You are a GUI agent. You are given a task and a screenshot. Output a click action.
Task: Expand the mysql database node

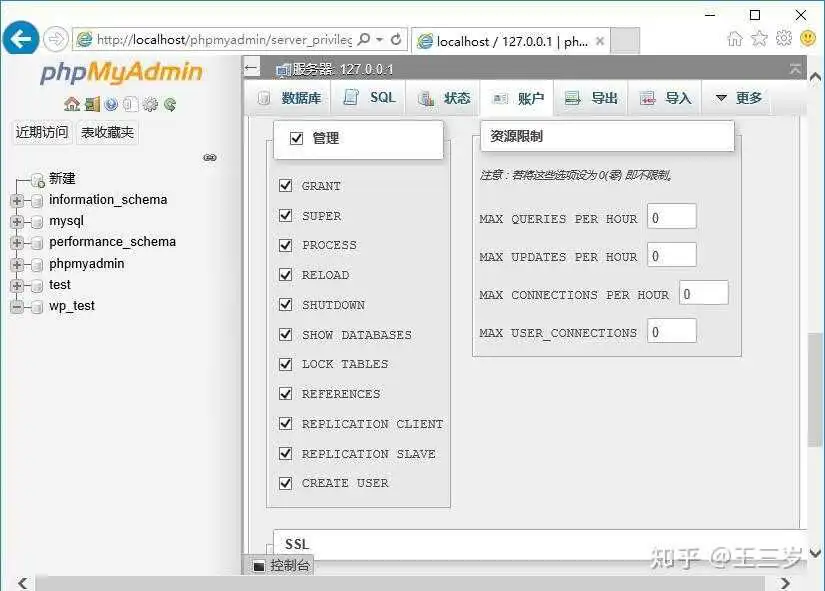[17, 222]
